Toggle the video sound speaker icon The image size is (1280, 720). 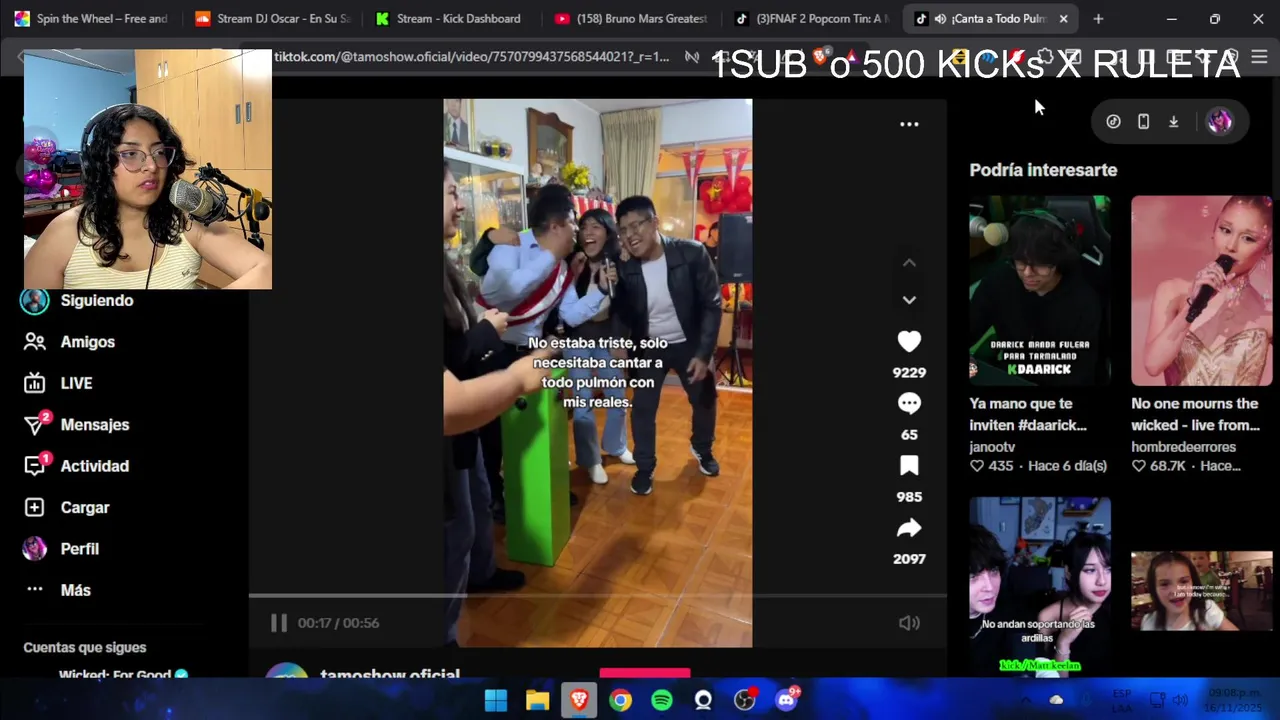[909, 623]
